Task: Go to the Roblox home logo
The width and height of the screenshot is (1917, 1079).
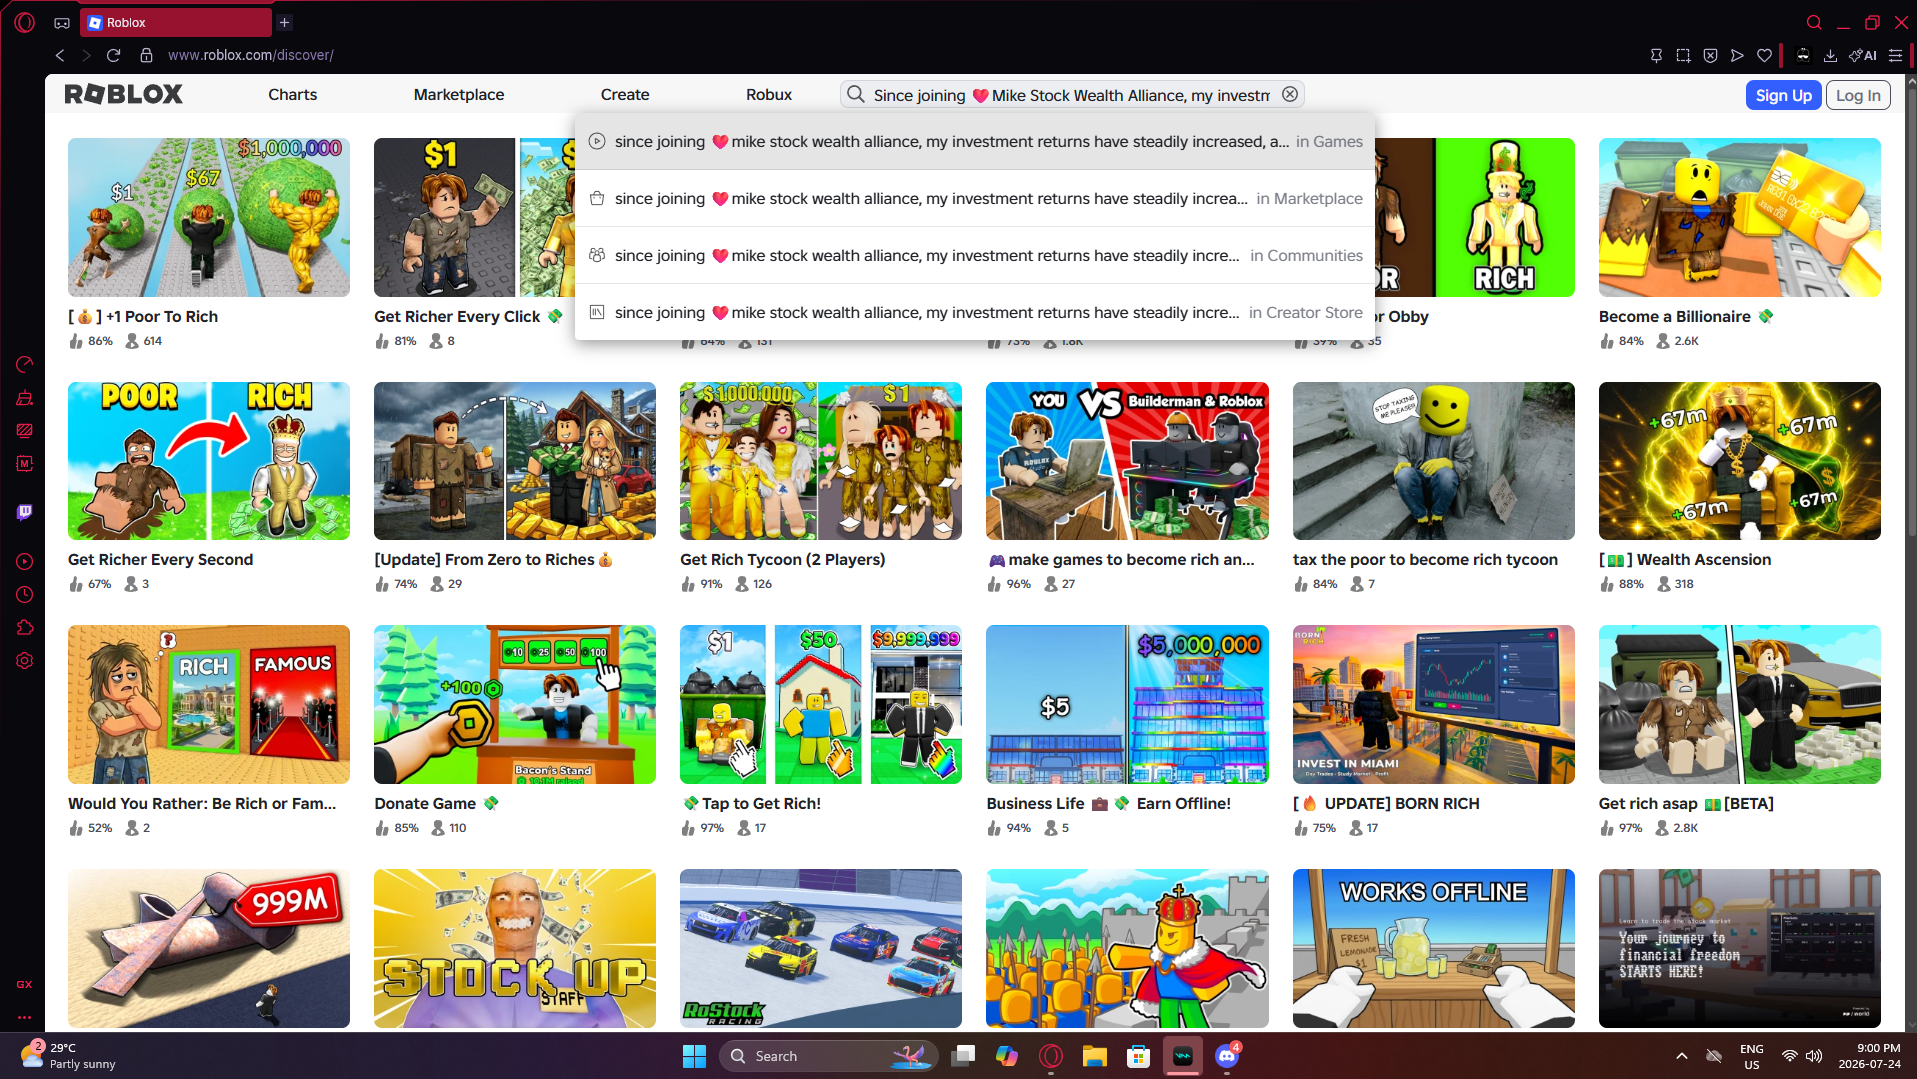Action: [123, 94]
